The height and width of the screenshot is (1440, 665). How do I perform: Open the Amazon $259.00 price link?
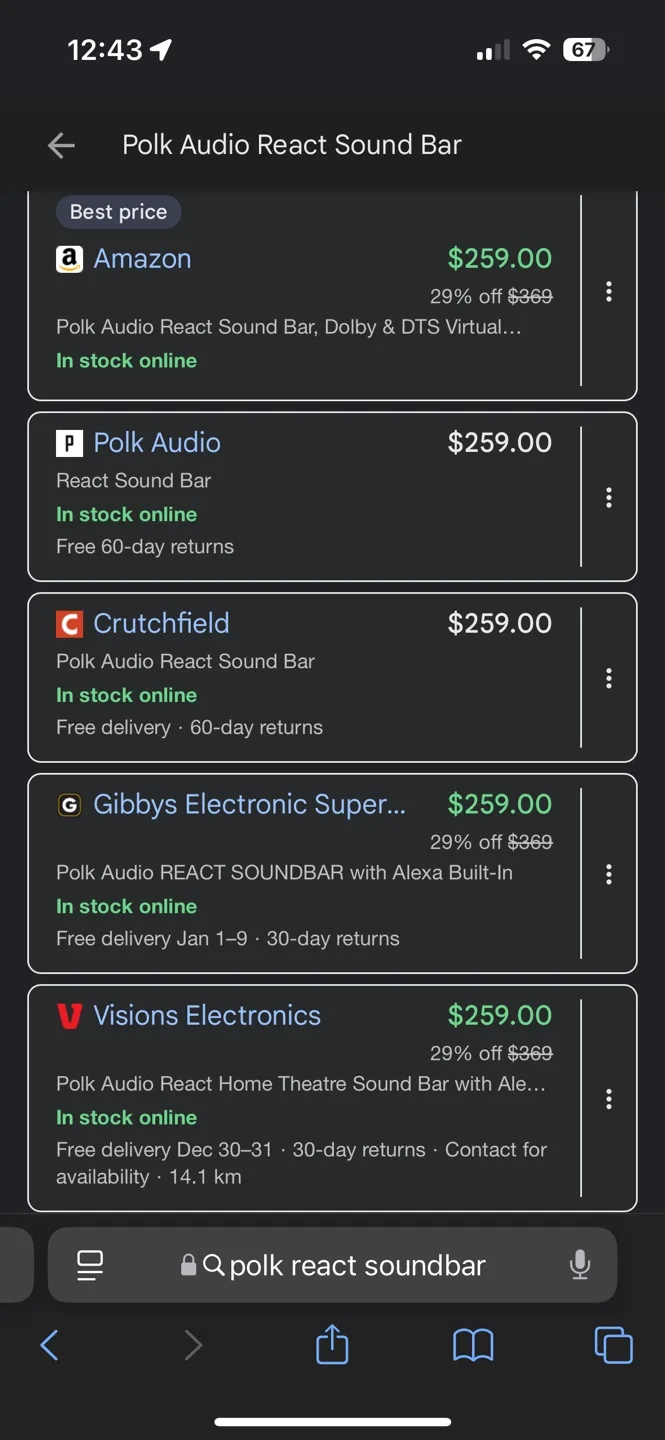[500, 258]
